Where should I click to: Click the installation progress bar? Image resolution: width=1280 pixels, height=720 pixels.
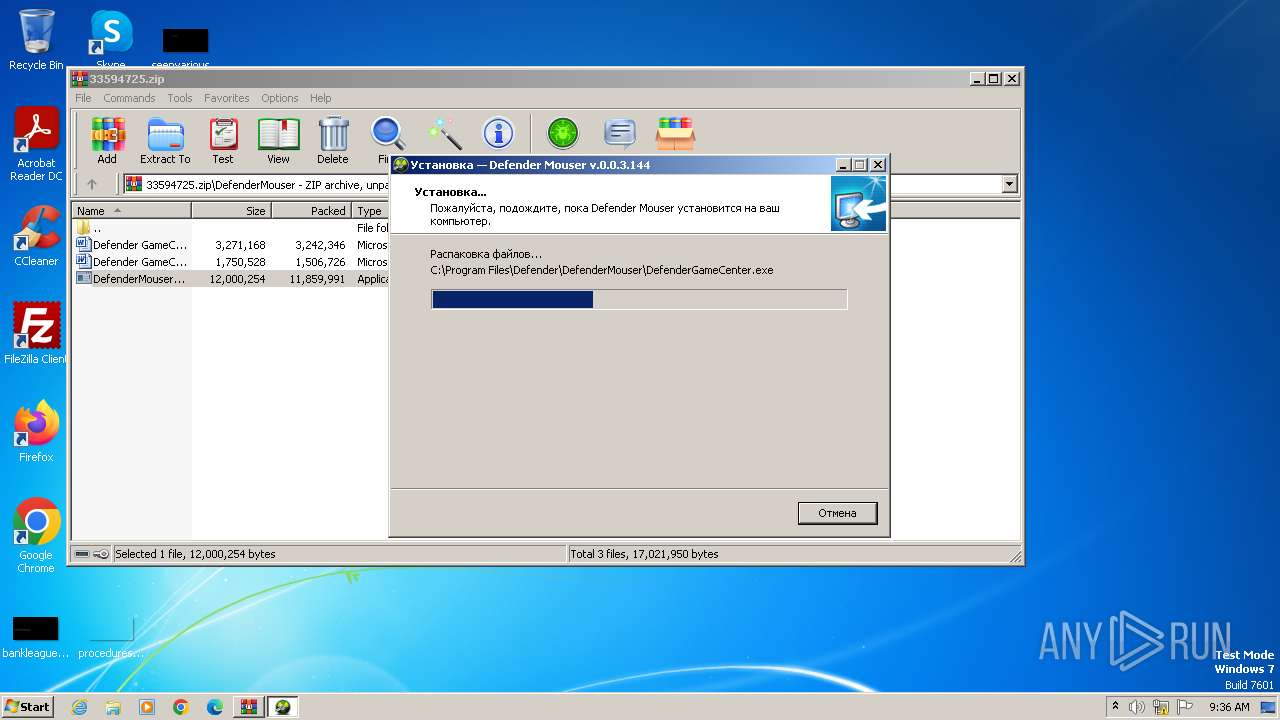pyautogui.click(x=639, y=299)
